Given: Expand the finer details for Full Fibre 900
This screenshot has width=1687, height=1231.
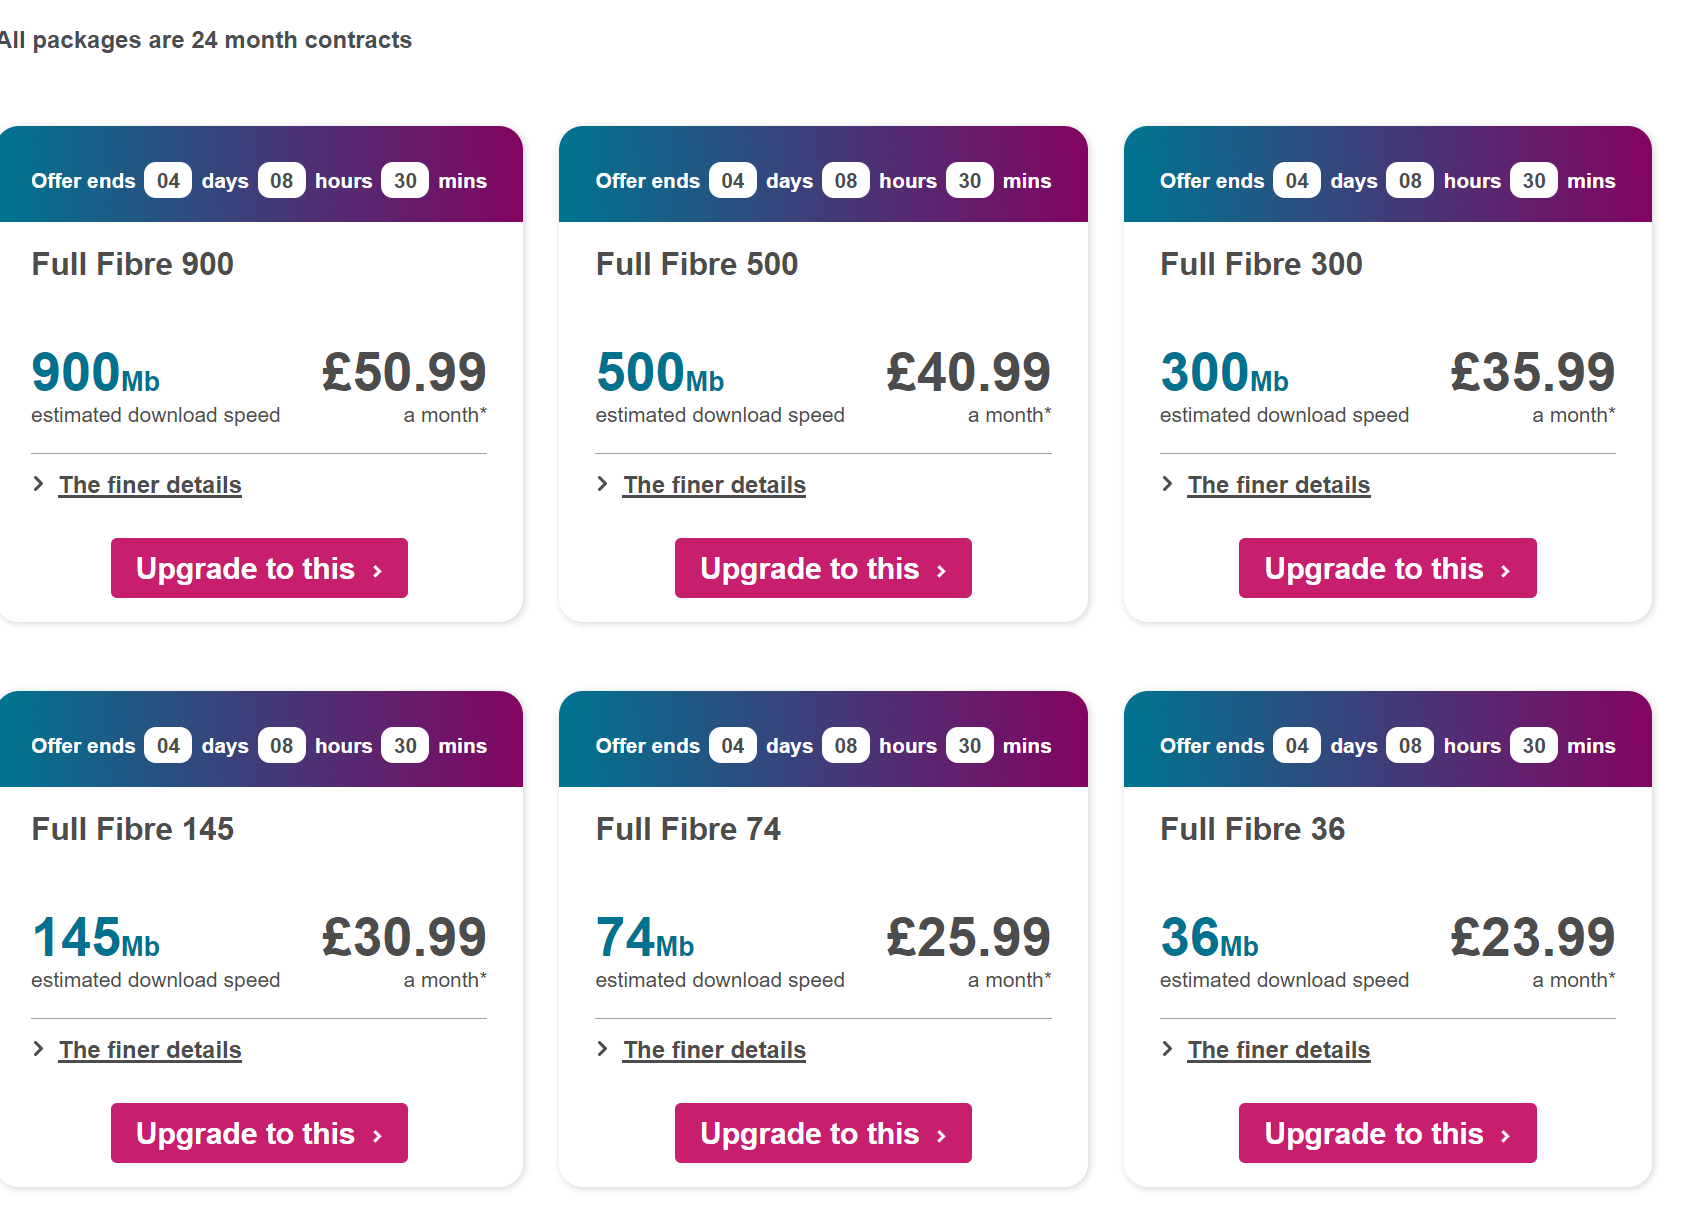Looking at the screenshot, I should click(x=149, y=484).
